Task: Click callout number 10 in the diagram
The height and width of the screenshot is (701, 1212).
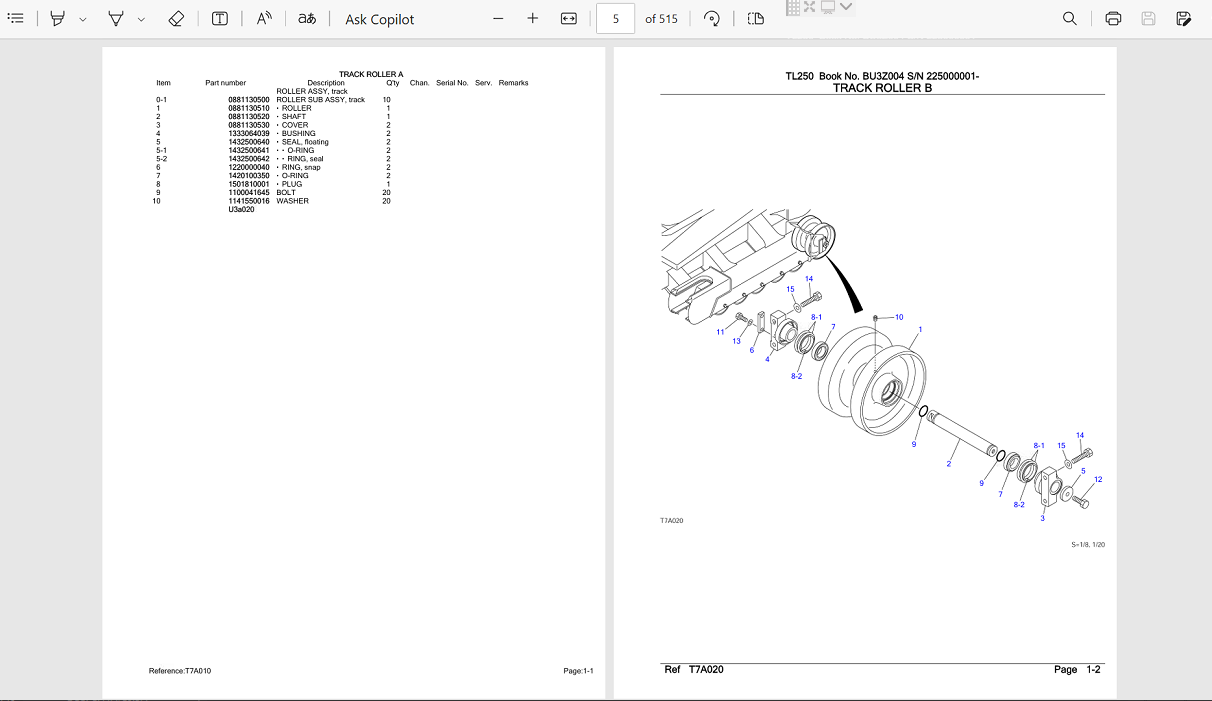Action: (x=899, y=317)
